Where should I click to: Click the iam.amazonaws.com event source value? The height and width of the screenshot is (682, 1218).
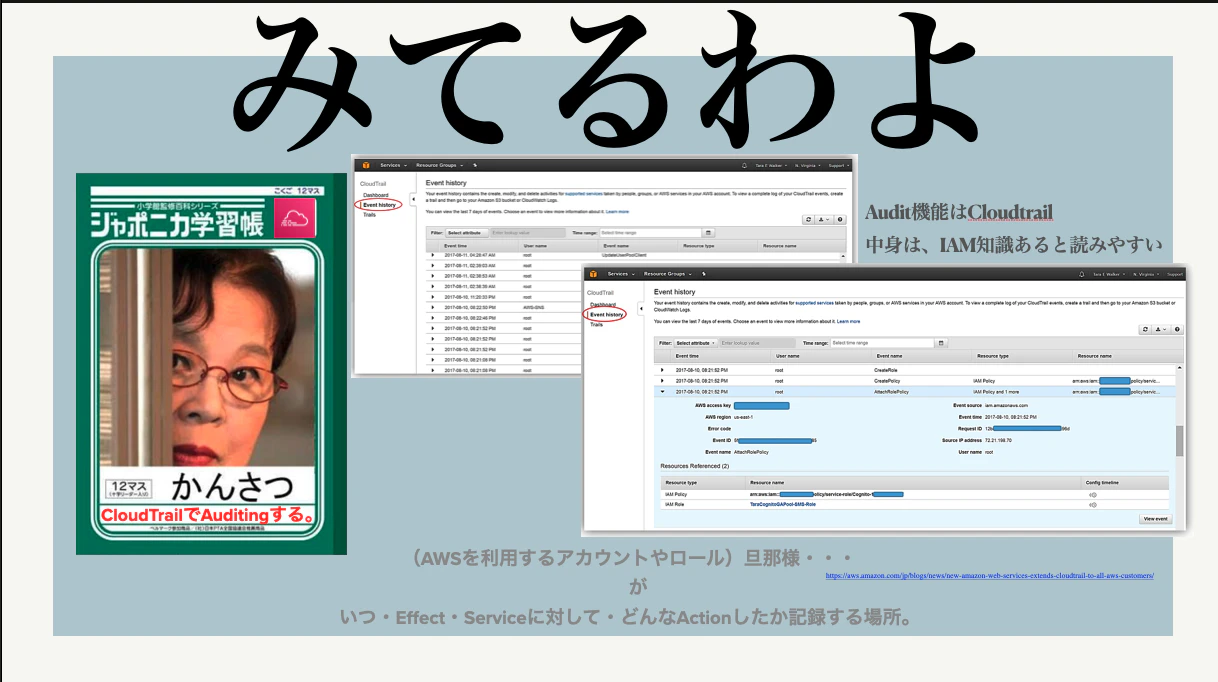point(1007,405)
